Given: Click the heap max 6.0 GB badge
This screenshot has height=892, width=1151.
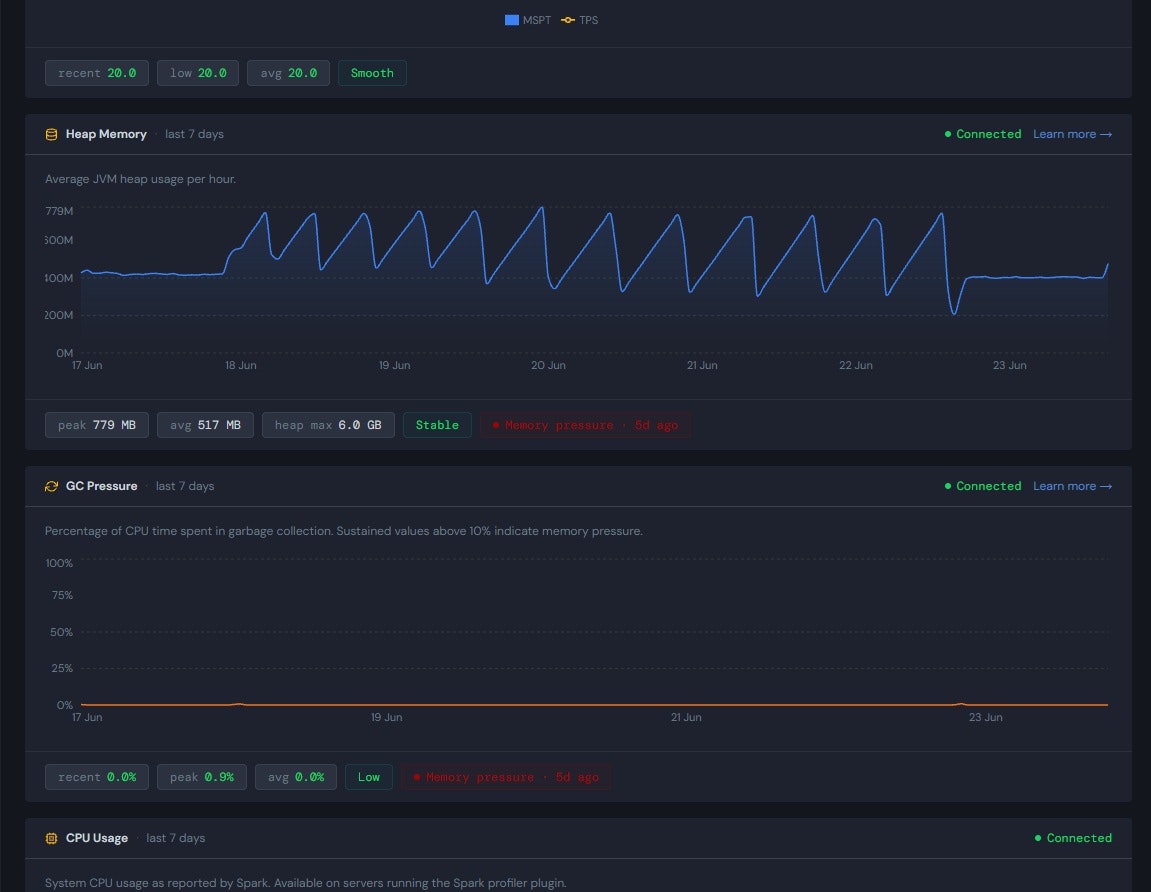Looking at the screenshot, I should [328, 425].
